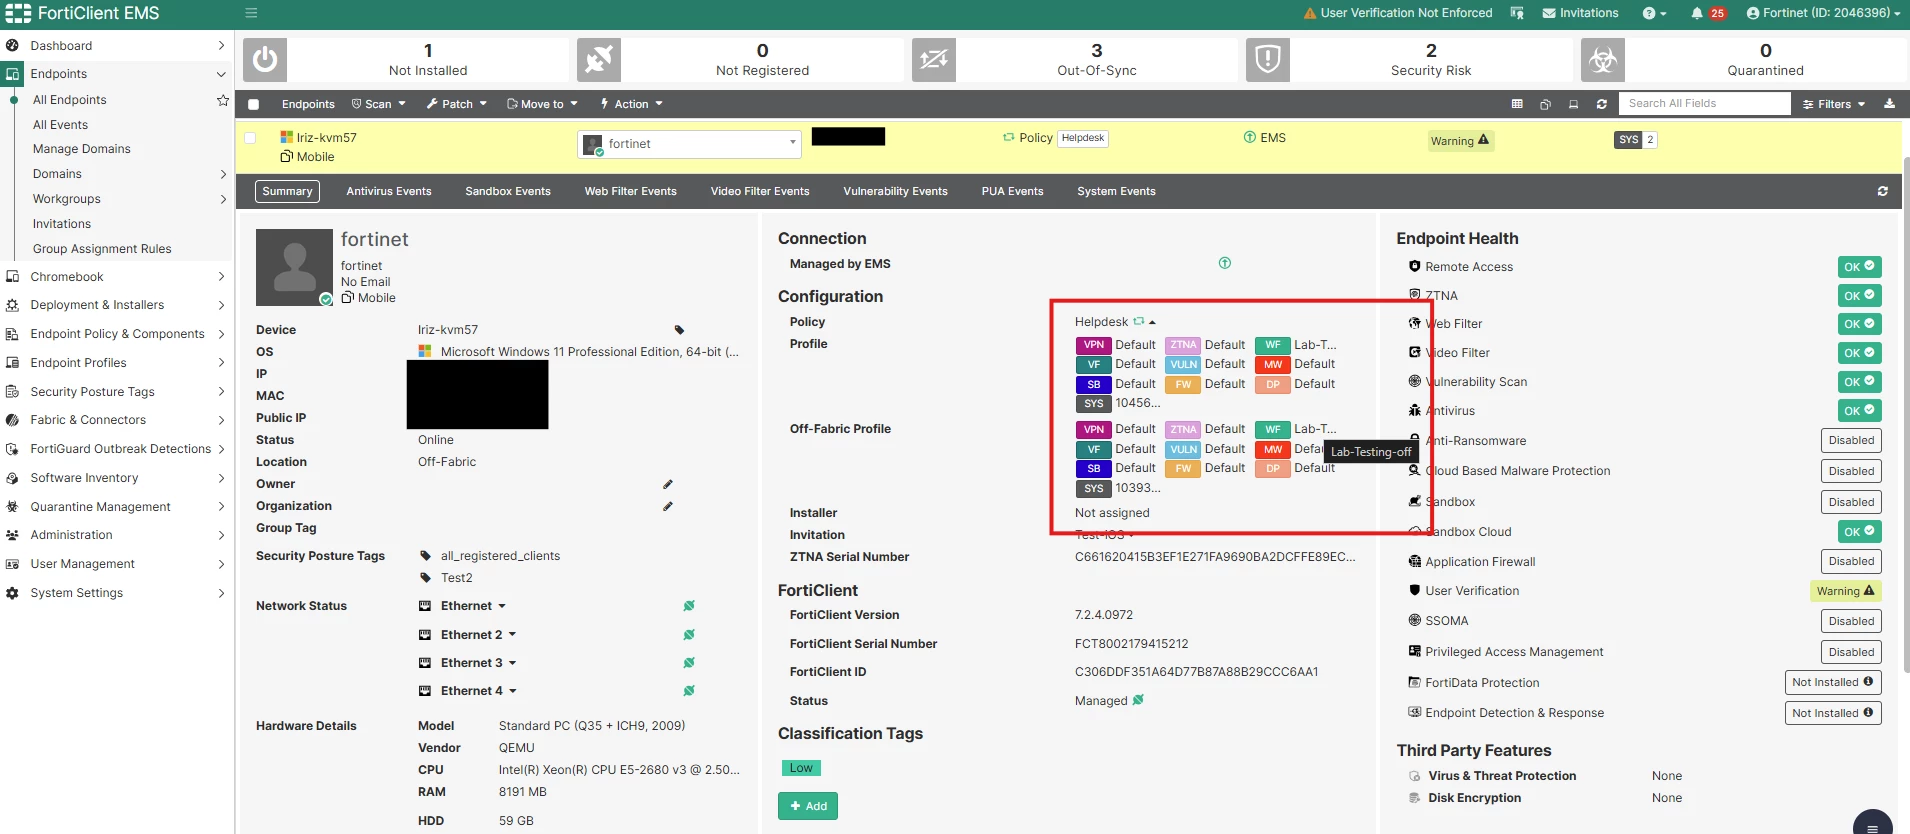Open the Invitations link in header
The image size is (1910, 834).
point(1580,13)
